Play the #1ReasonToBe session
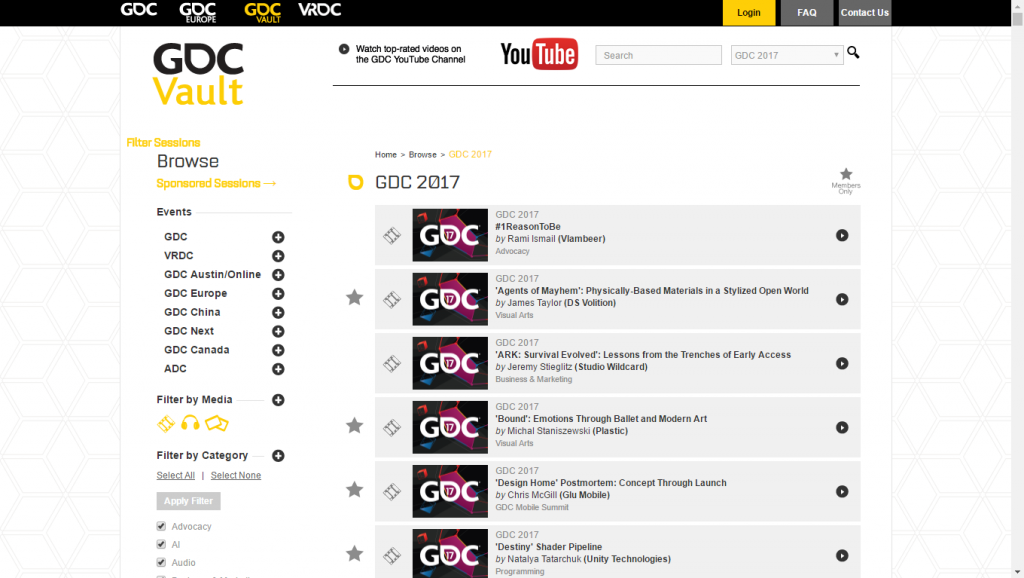The height and width of the screenshot is (578, 1024). point(842,235)
